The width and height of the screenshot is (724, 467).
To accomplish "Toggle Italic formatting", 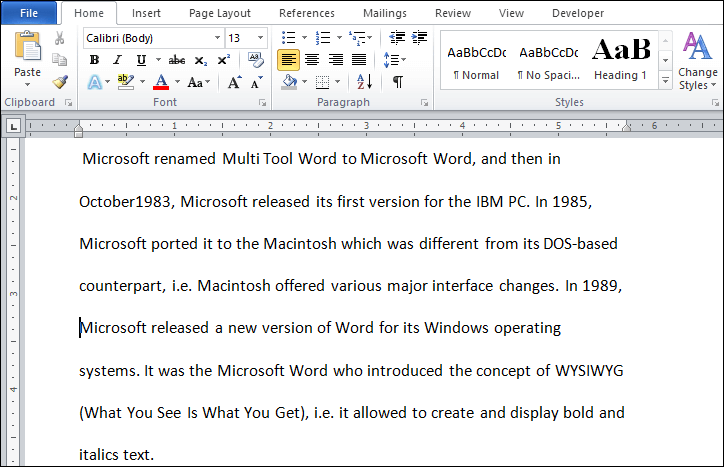I will [x=117, y=60].
